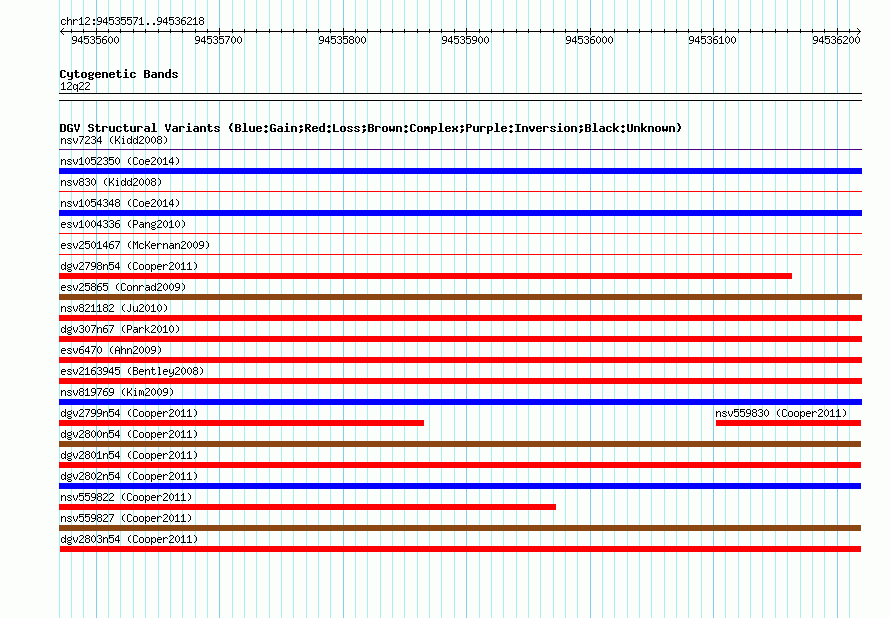The image size is (890, 618).
Task: Click the dgv2803n54 (Cooper2011) label
Action: 129,539
